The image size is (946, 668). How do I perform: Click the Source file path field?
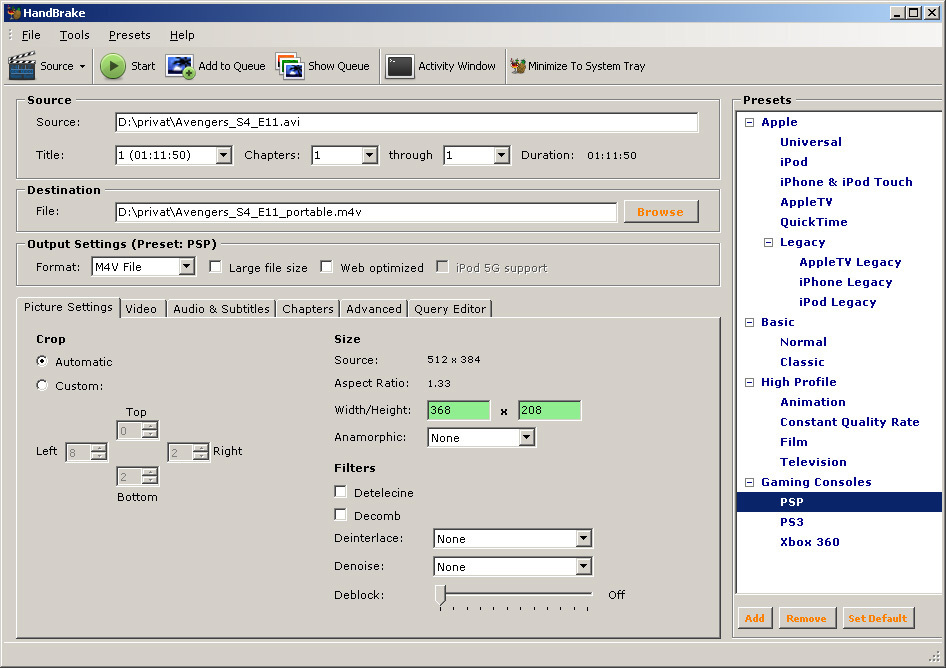pyautogui.click(x=407, y=122)
